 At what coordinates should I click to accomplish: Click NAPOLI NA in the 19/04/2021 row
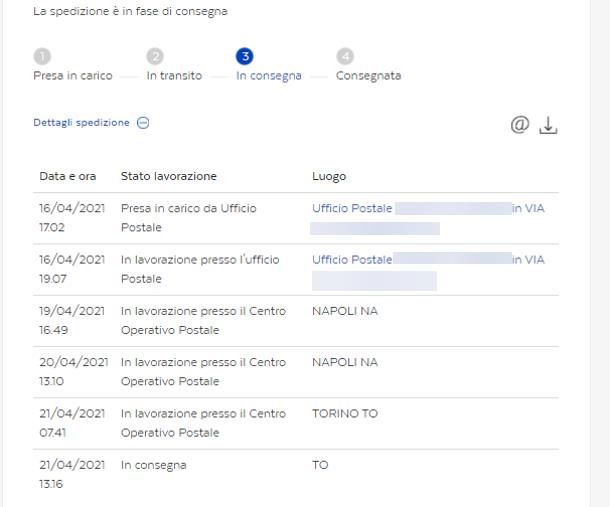345,311
